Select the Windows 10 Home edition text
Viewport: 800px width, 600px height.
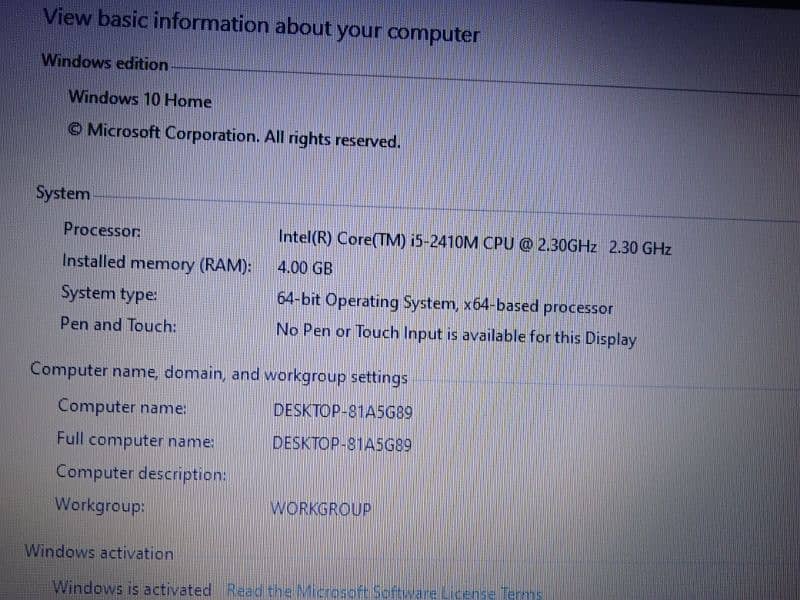point(140,100)
